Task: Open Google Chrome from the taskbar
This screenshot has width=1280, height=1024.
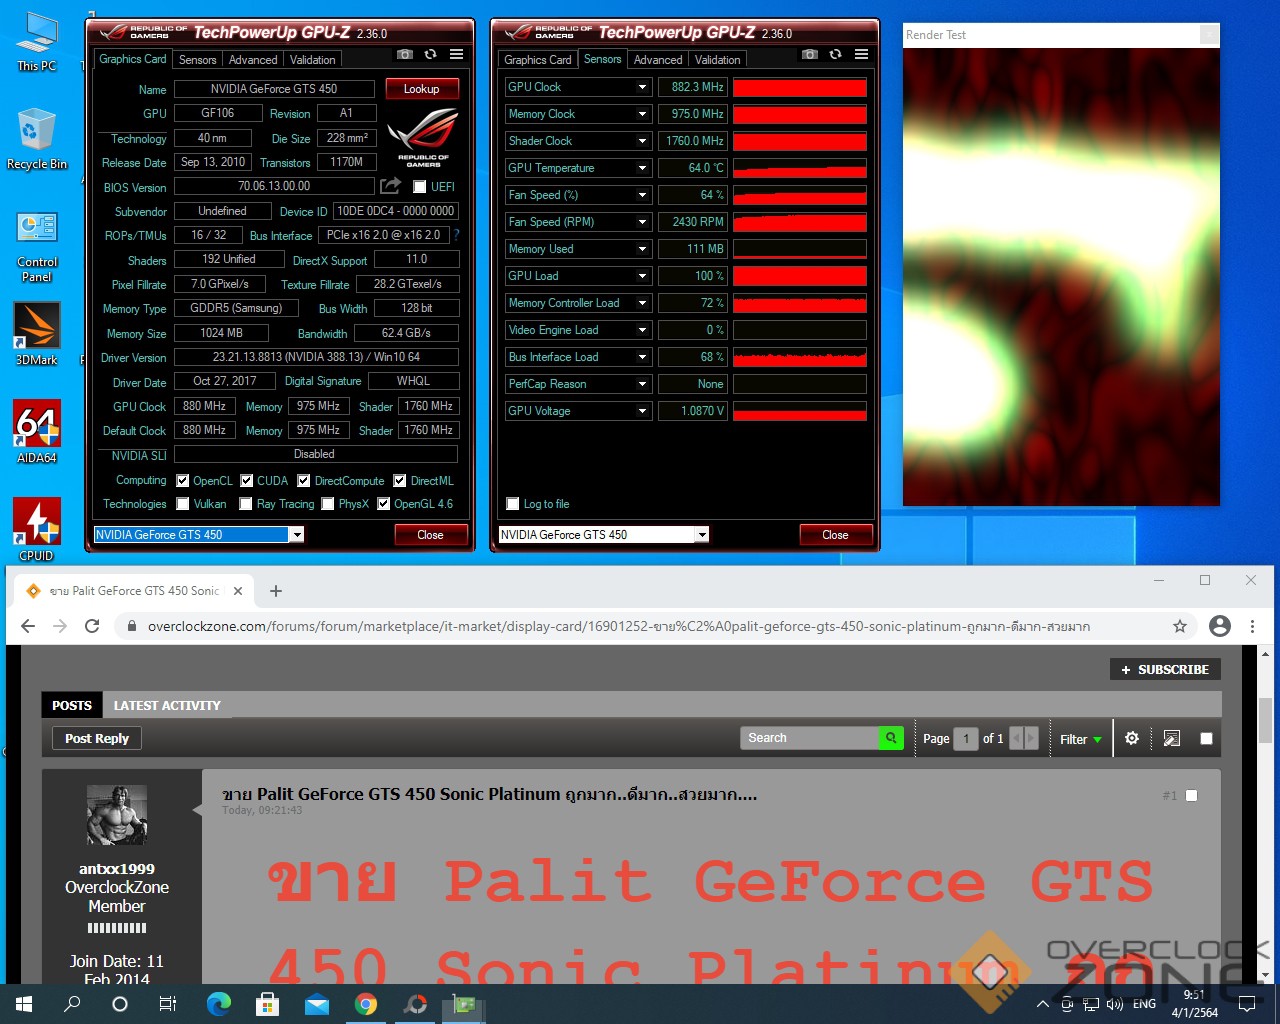Action: click(366, 1004)
